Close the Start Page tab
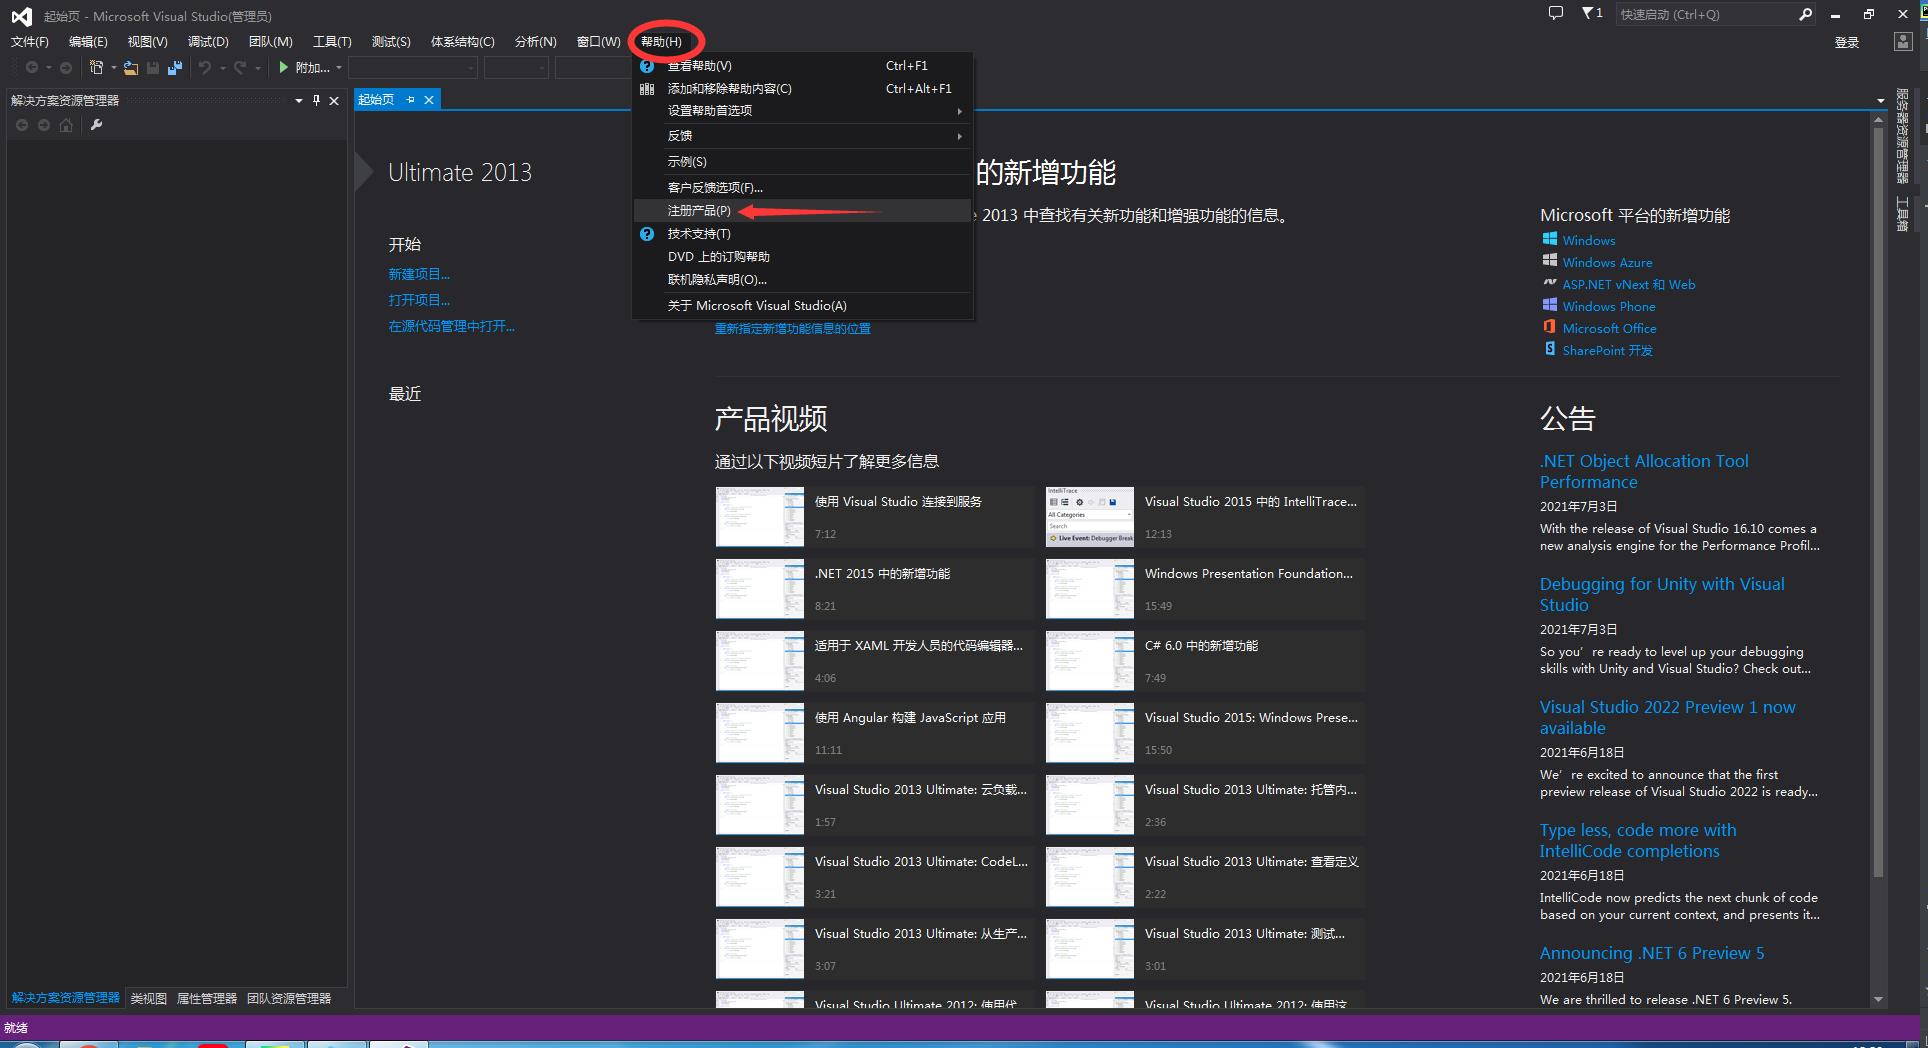 click(429, 100)
